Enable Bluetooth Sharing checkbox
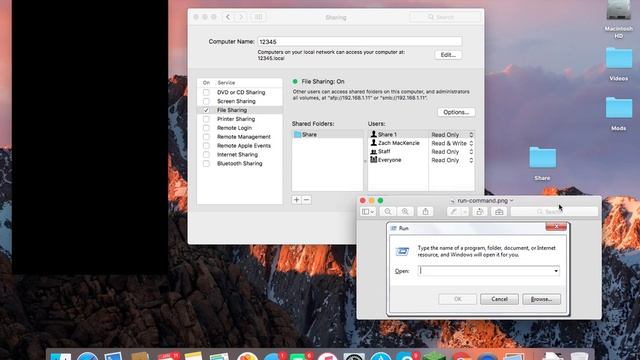Viewport: 640px width, 360px height. click(206, 164)
